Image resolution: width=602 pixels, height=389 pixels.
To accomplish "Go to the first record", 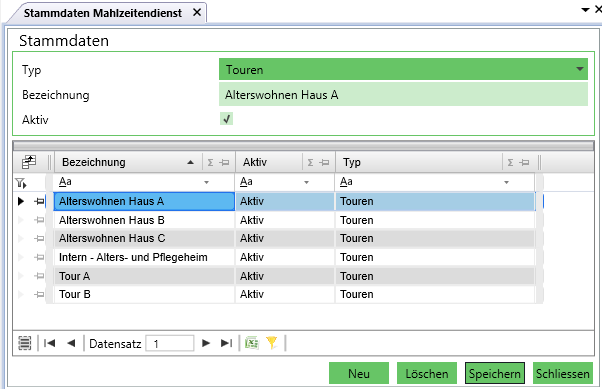I will tap(50, 343).
